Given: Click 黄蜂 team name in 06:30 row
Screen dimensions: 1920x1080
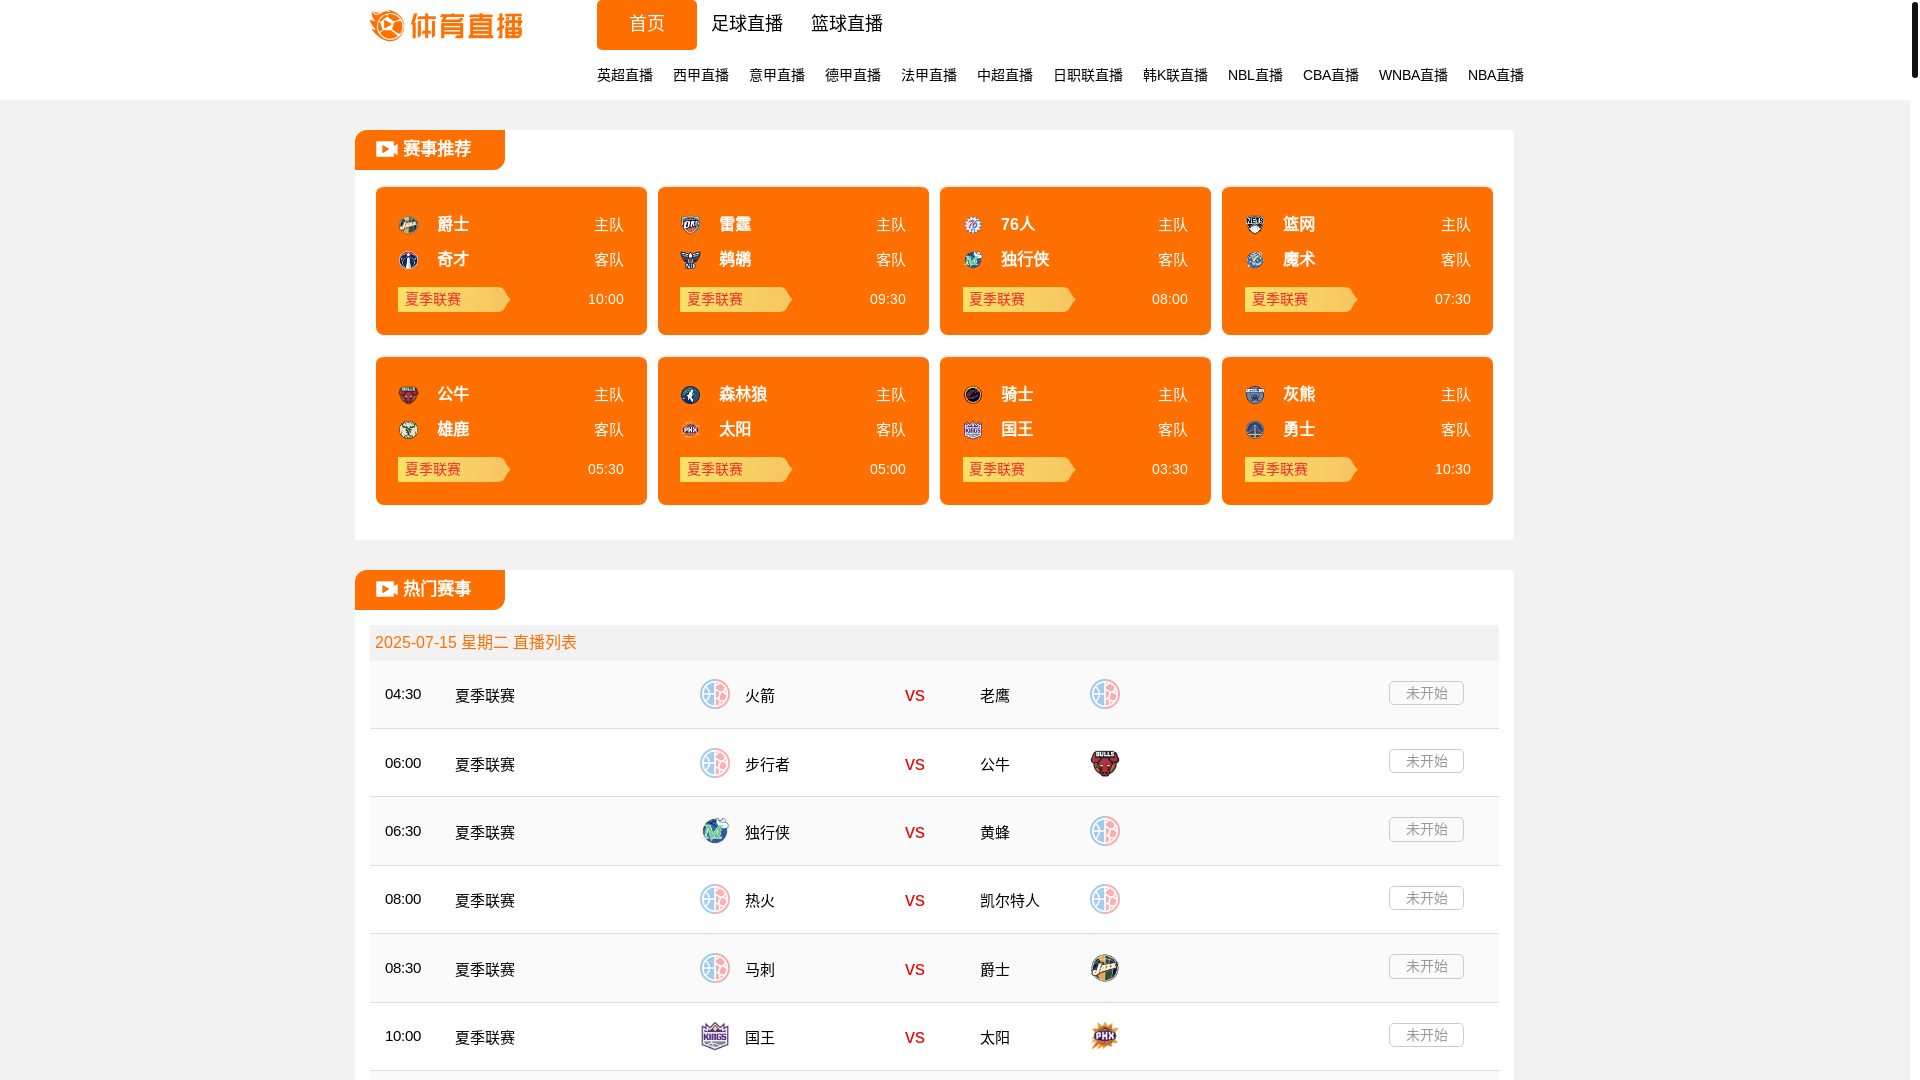Looking at the screenshot, I should coord(995,833).
